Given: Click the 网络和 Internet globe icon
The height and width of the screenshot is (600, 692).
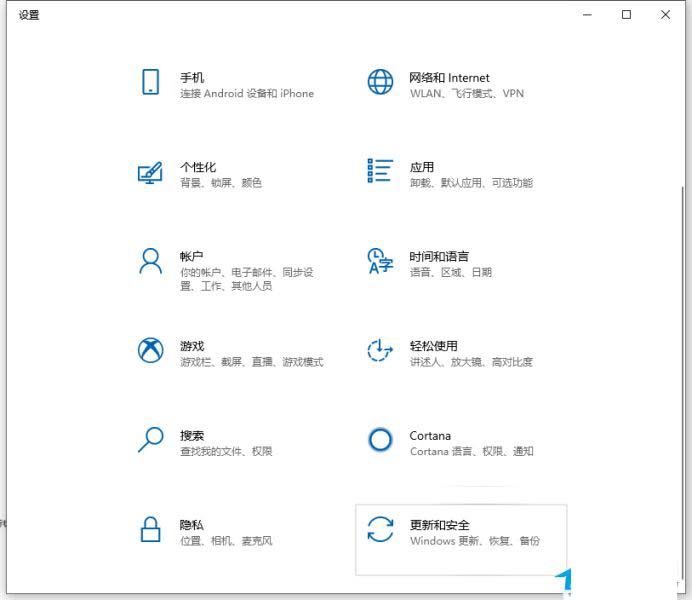Looking at the screenshot, I should (x=380, y=82).
